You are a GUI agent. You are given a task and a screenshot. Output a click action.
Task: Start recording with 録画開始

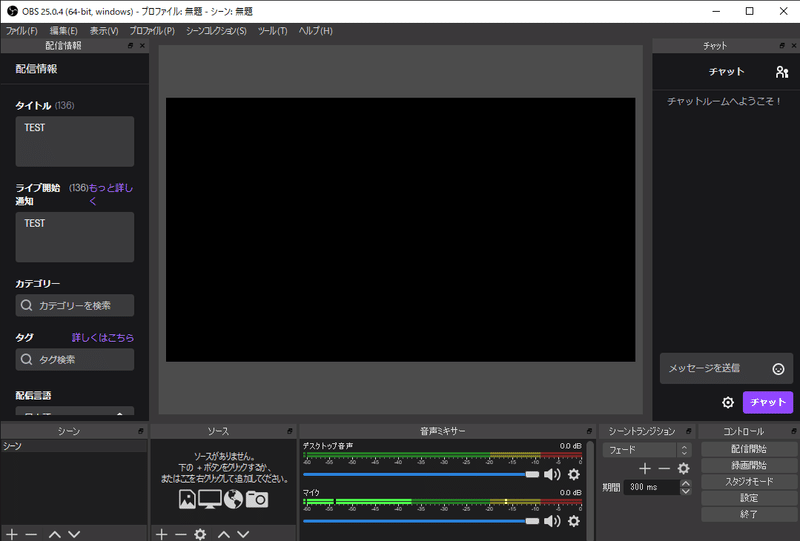pyautogui.click(x=748, y=465)
